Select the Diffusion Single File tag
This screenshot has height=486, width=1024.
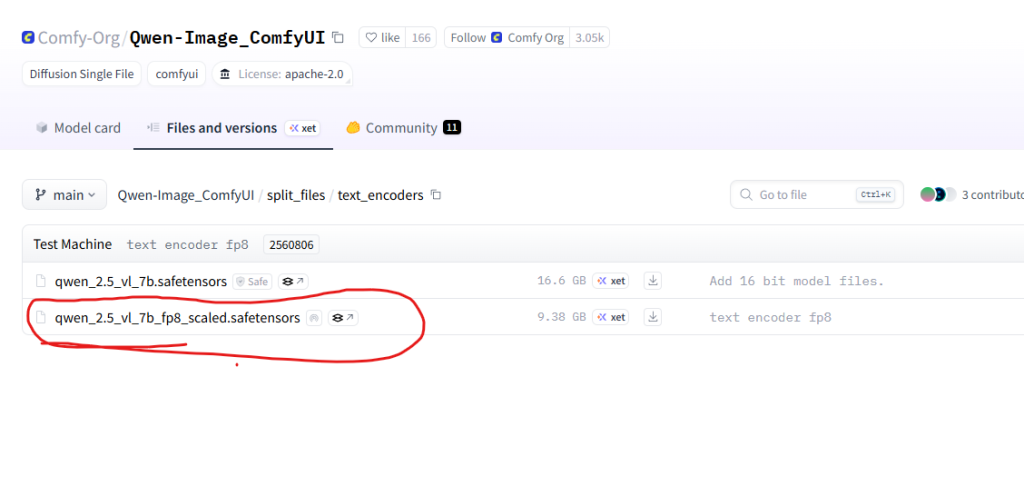coord(81,74)
